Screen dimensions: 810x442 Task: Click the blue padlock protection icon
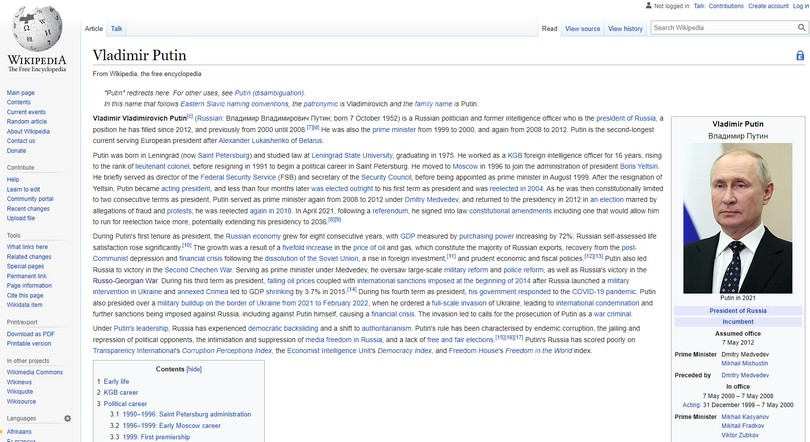(799, 56)
